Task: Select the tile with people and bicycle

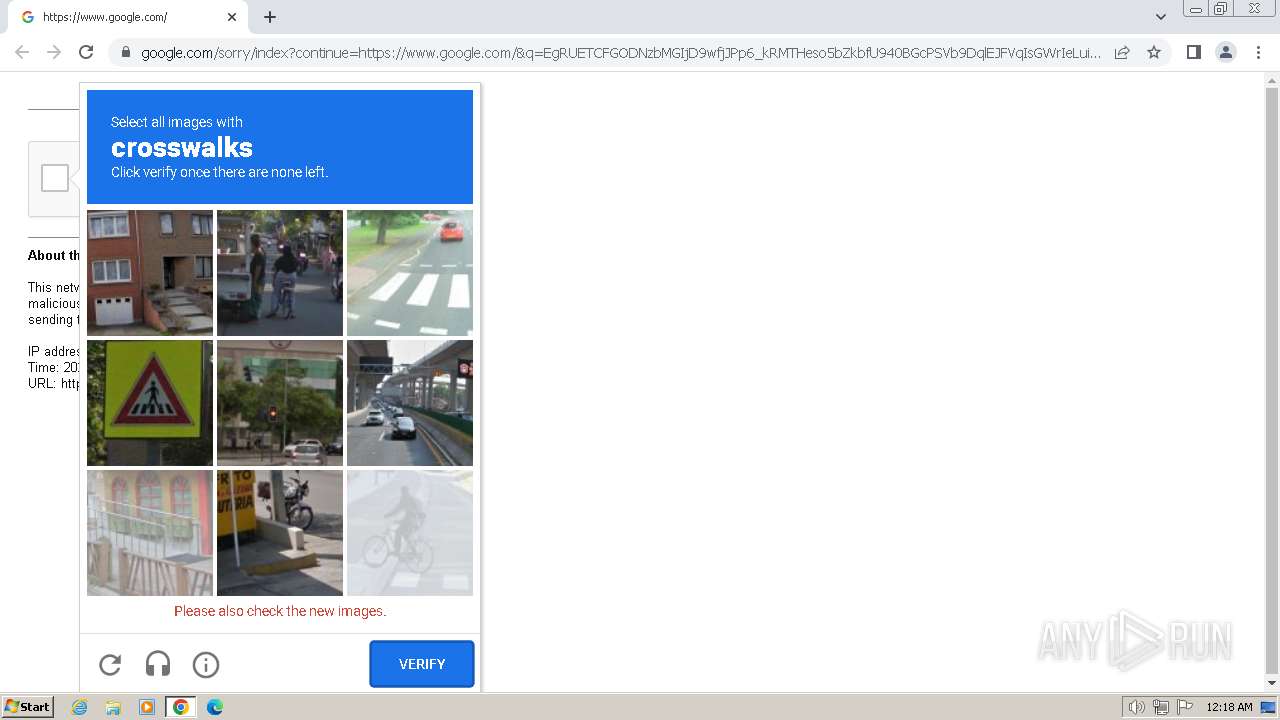Action: click(x=280, y=273)
